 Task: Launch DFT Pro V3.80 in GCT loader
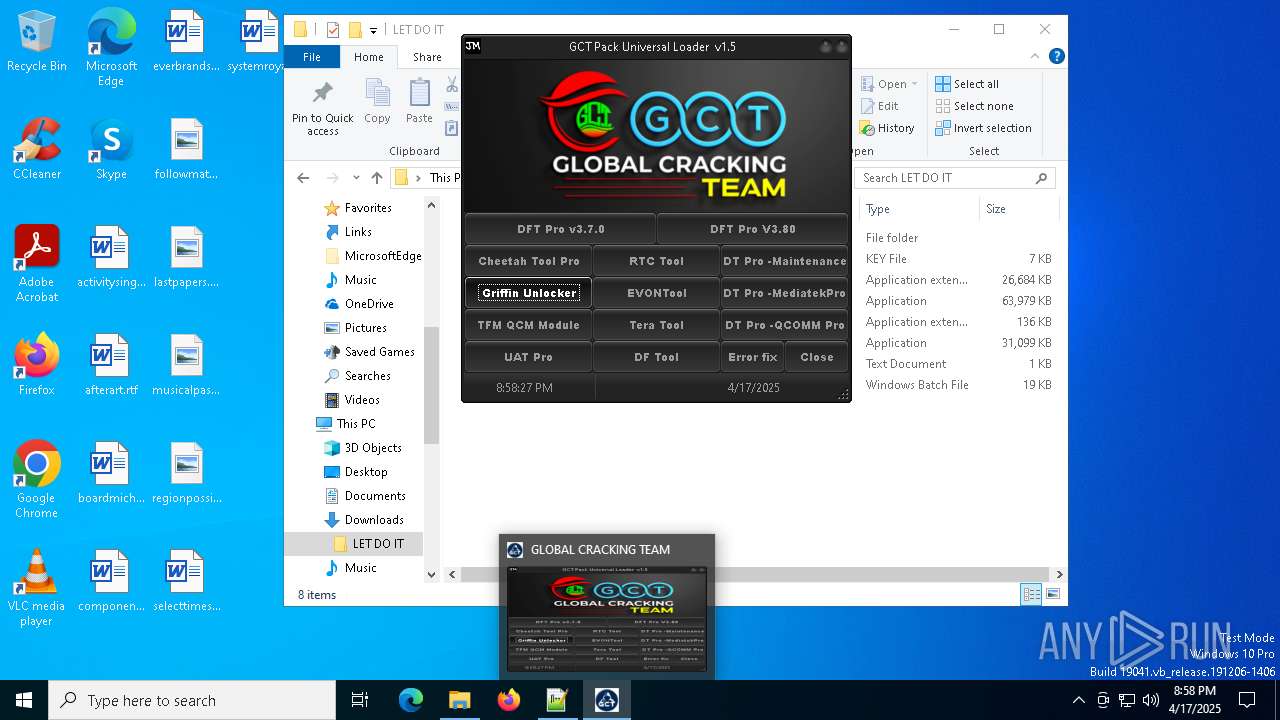coord(752,229)
